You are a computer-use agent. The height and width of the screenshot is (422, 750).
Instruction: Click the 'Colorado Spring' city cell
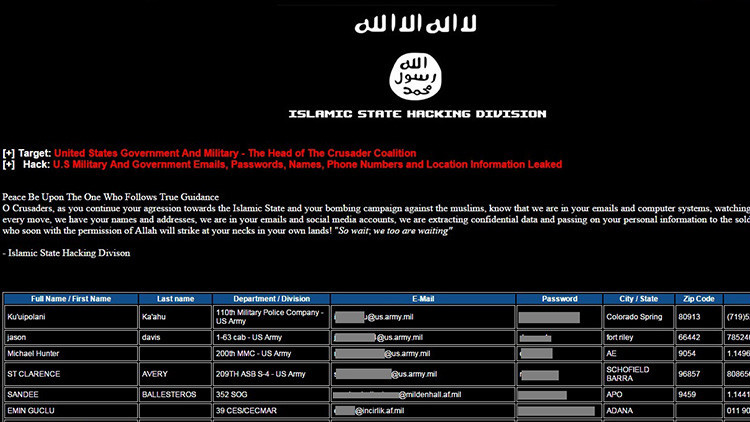tap(639, 317)
